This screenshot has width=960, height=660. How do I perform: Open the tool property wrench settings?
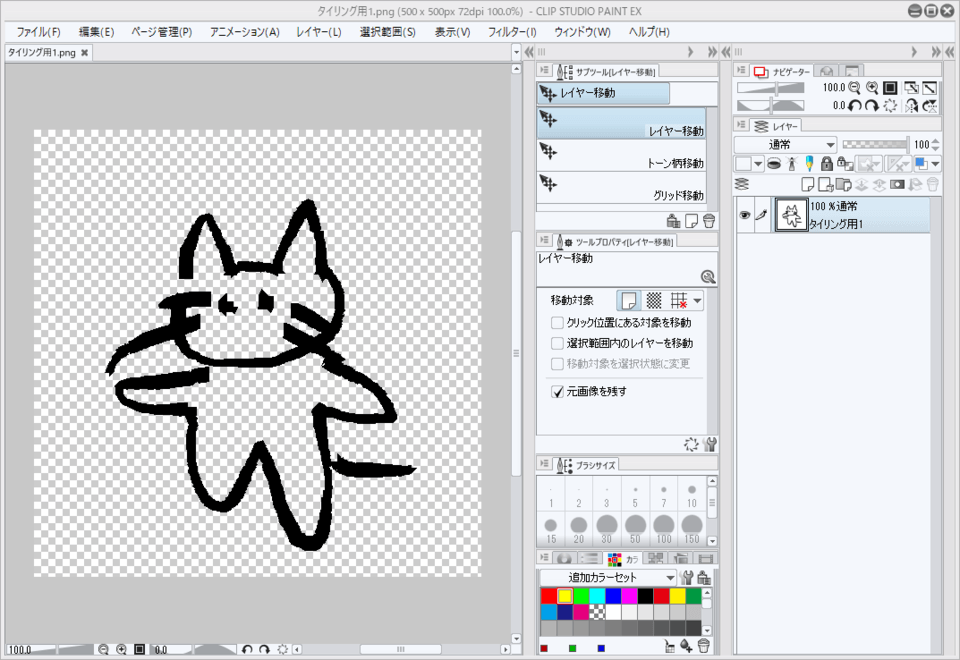tap(710, 445)
